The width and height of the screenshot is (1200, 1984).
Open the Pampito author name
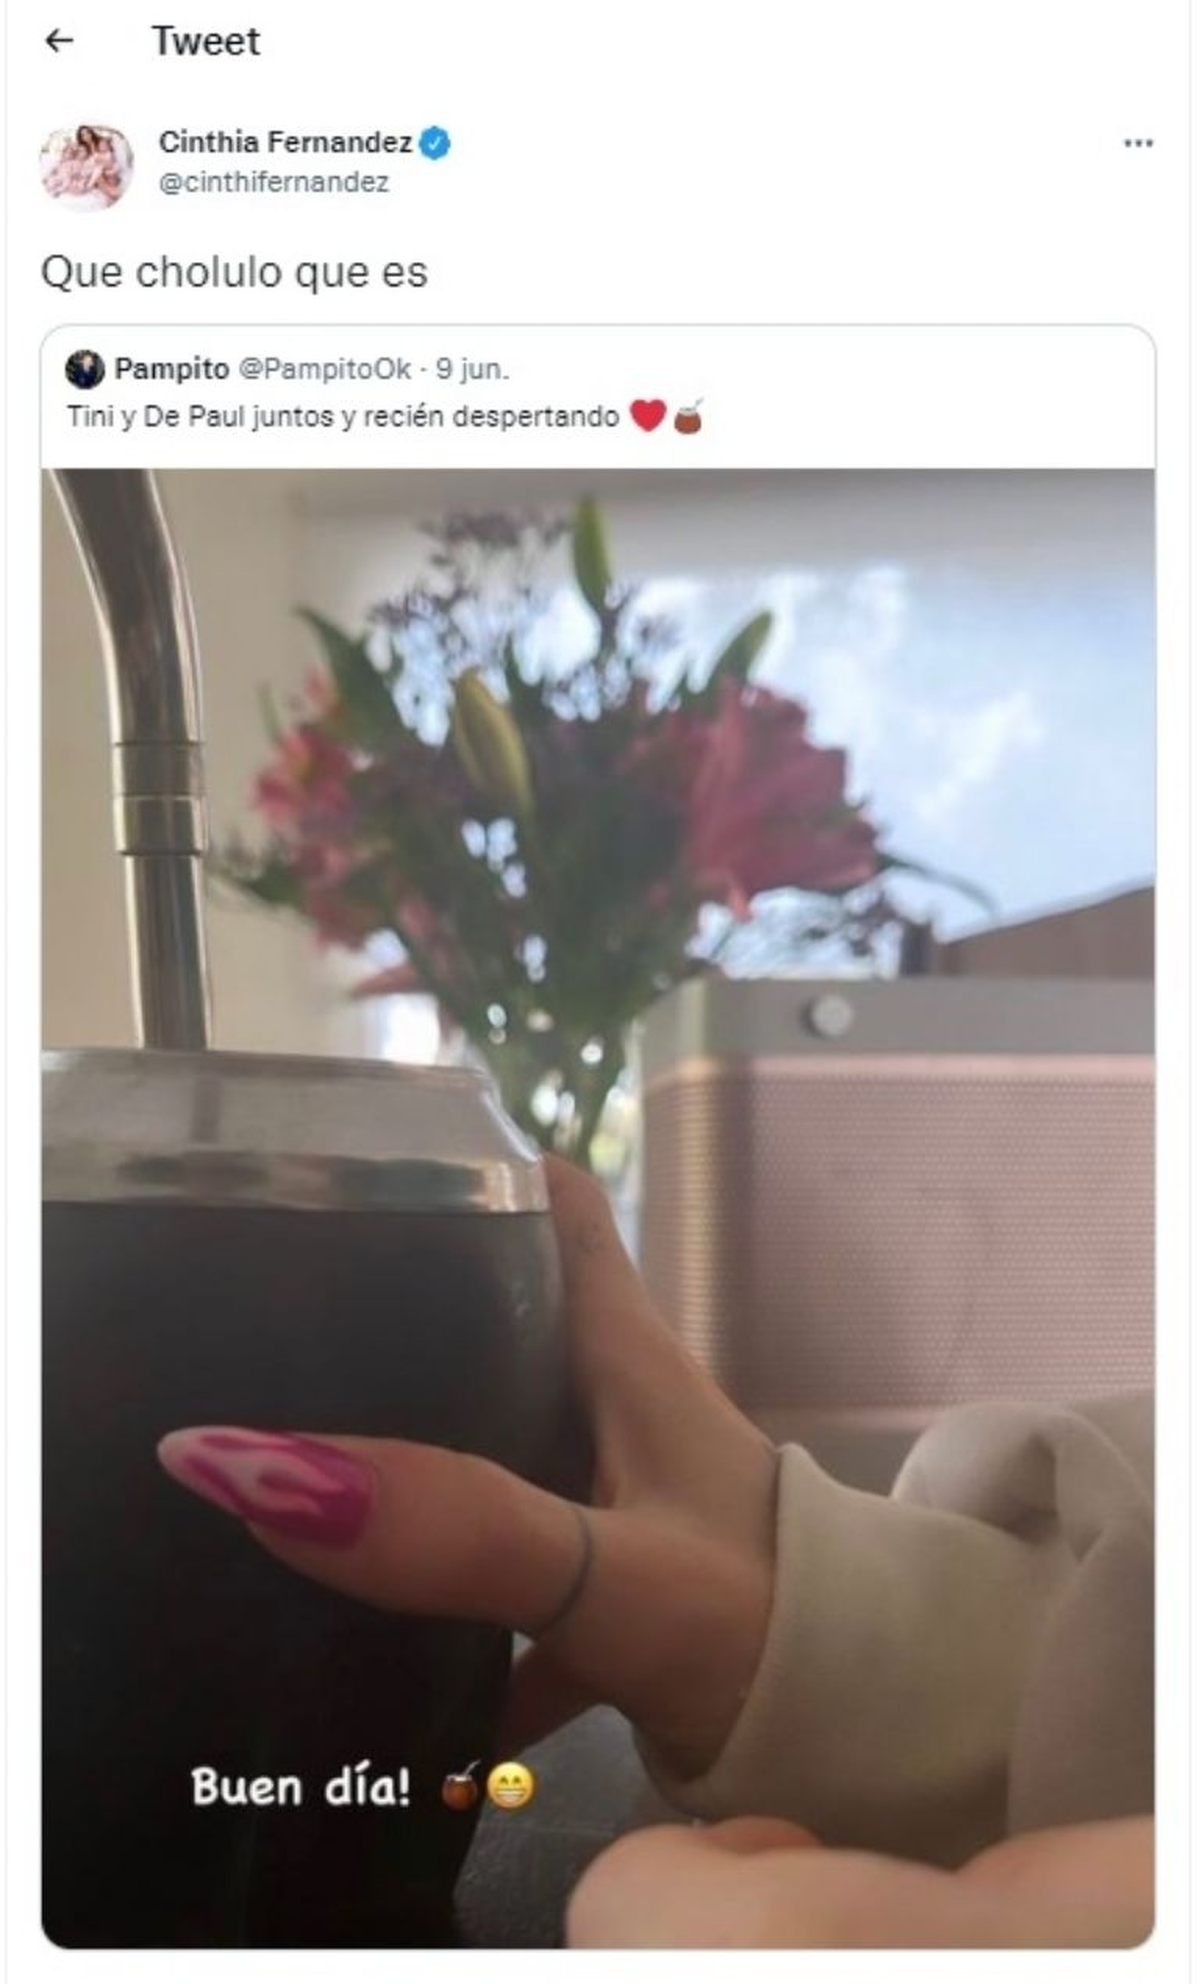coord(172,369)
